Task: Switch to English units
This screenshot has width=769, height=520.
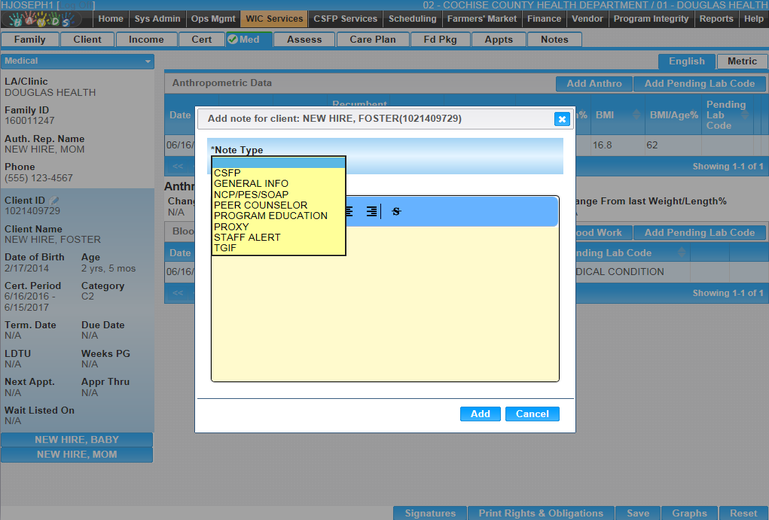Action: coord(686,62)
